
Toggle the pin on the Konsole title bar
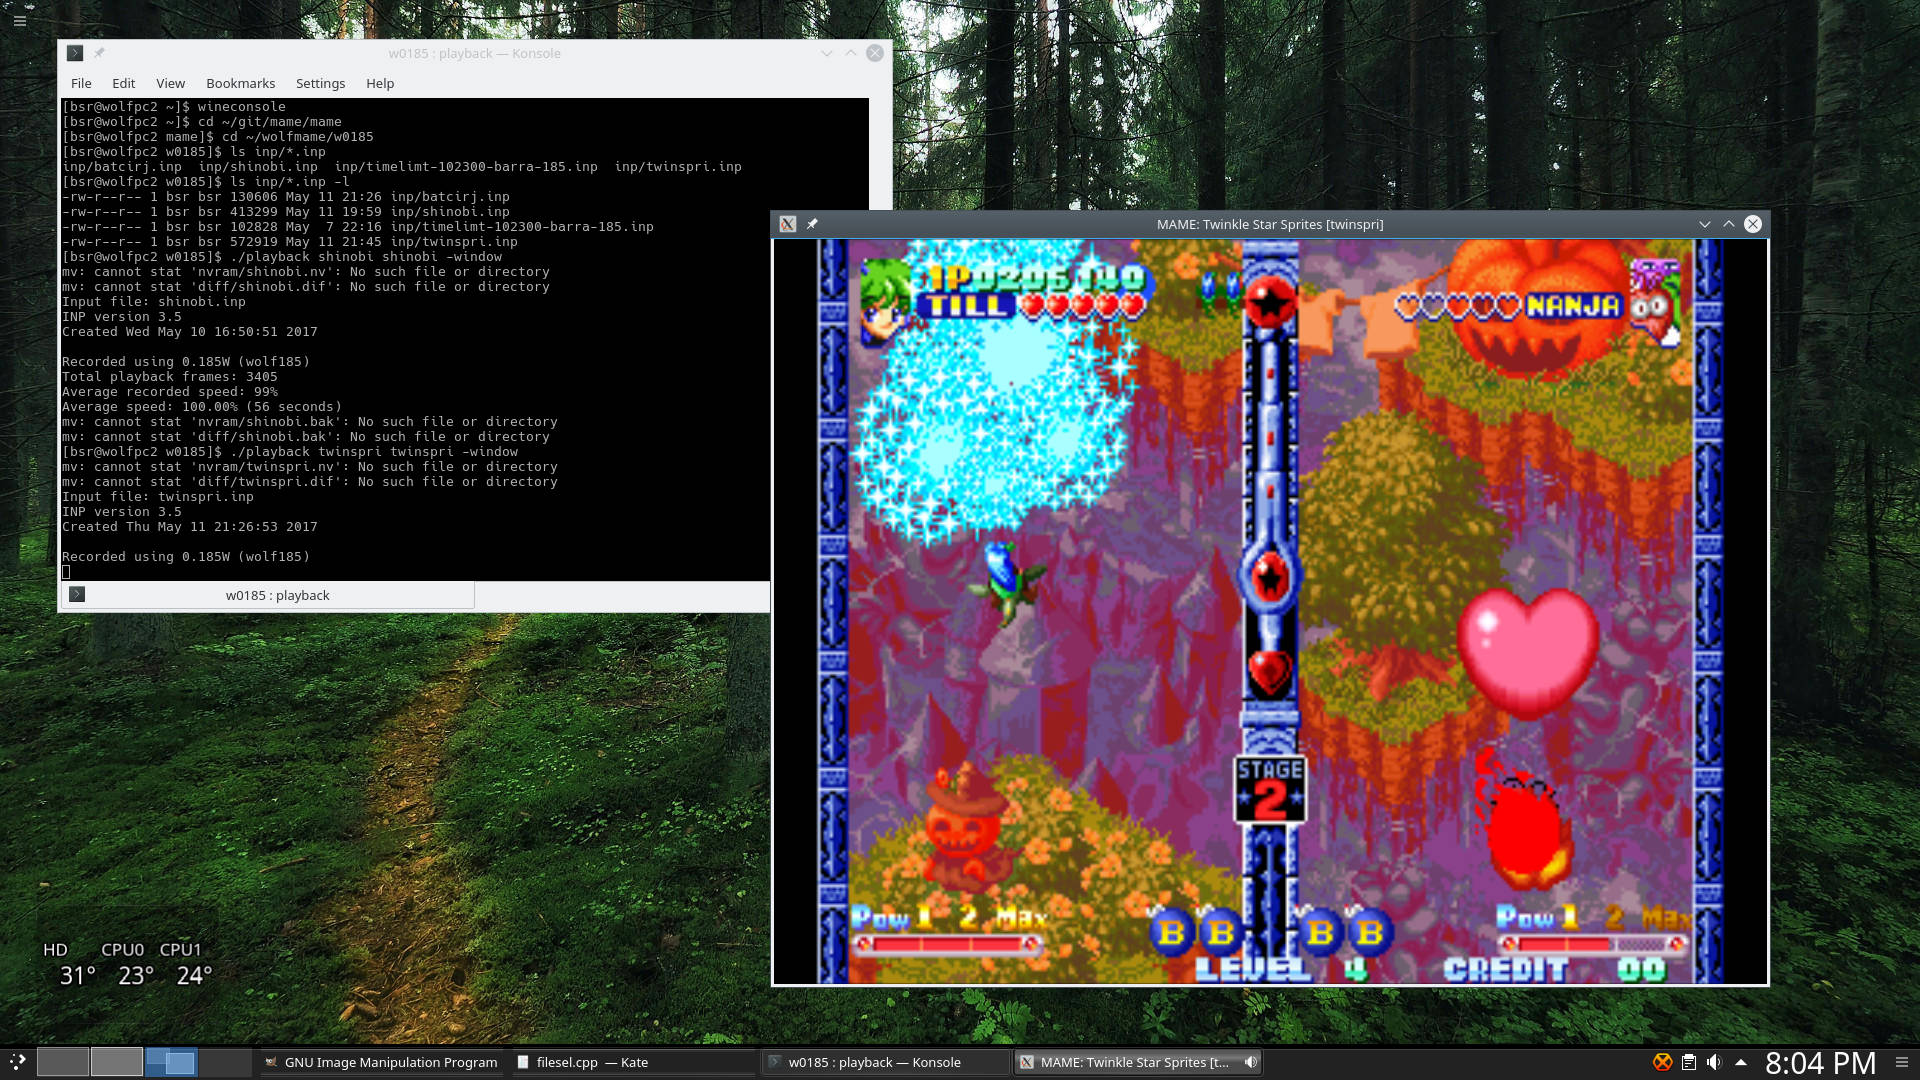[x=99, y=53]
